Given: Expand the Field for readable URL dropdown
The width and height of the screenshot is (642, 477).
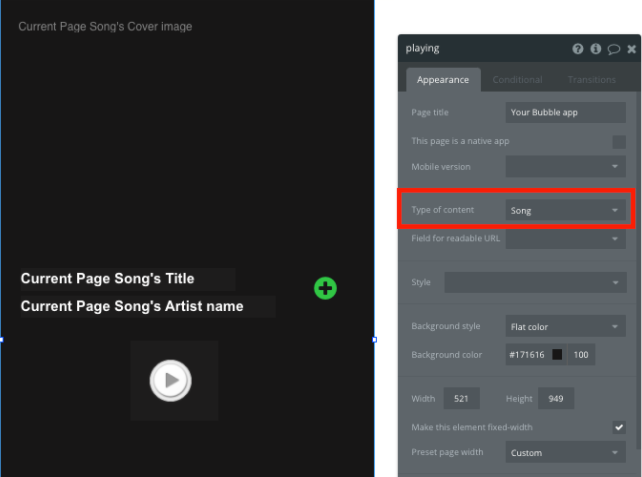Looking at the screenshot, I should [565, 239].
